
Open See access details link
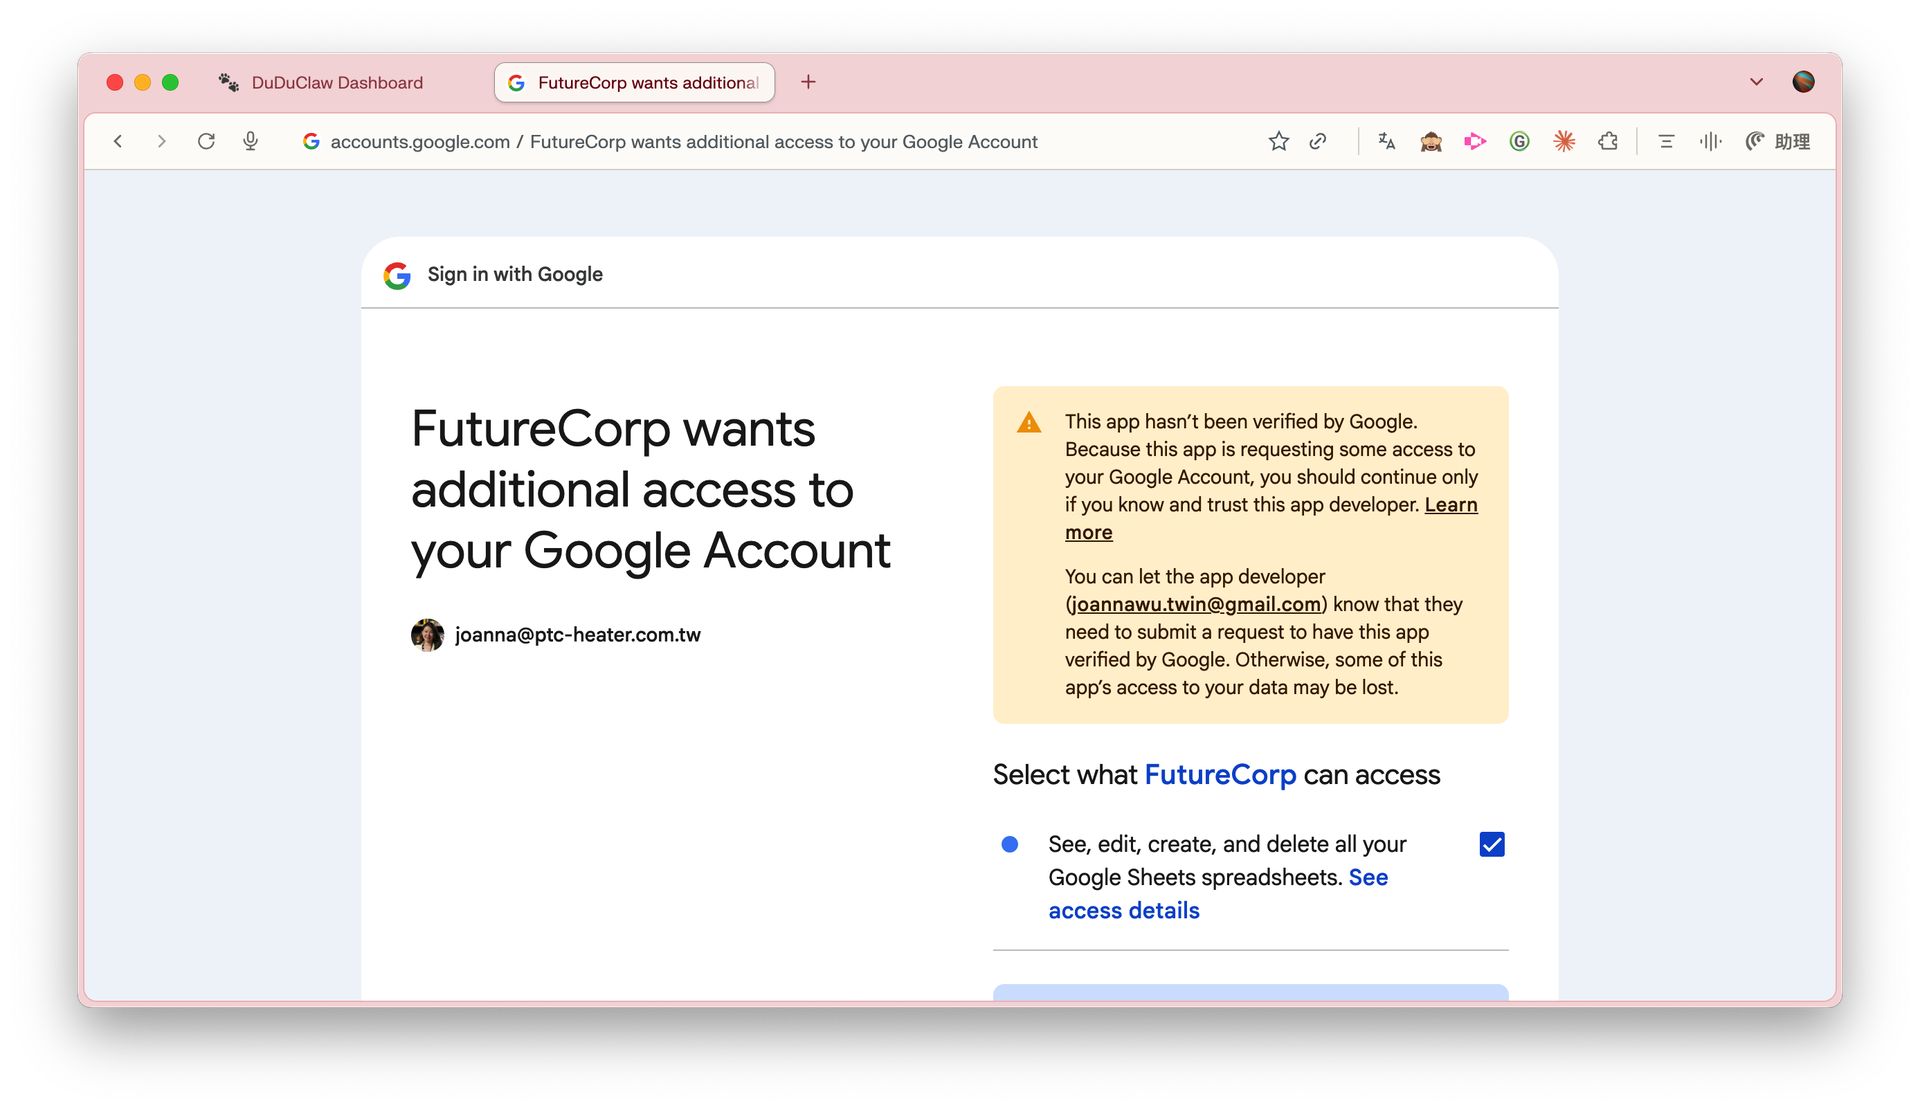pos(1218,894)
